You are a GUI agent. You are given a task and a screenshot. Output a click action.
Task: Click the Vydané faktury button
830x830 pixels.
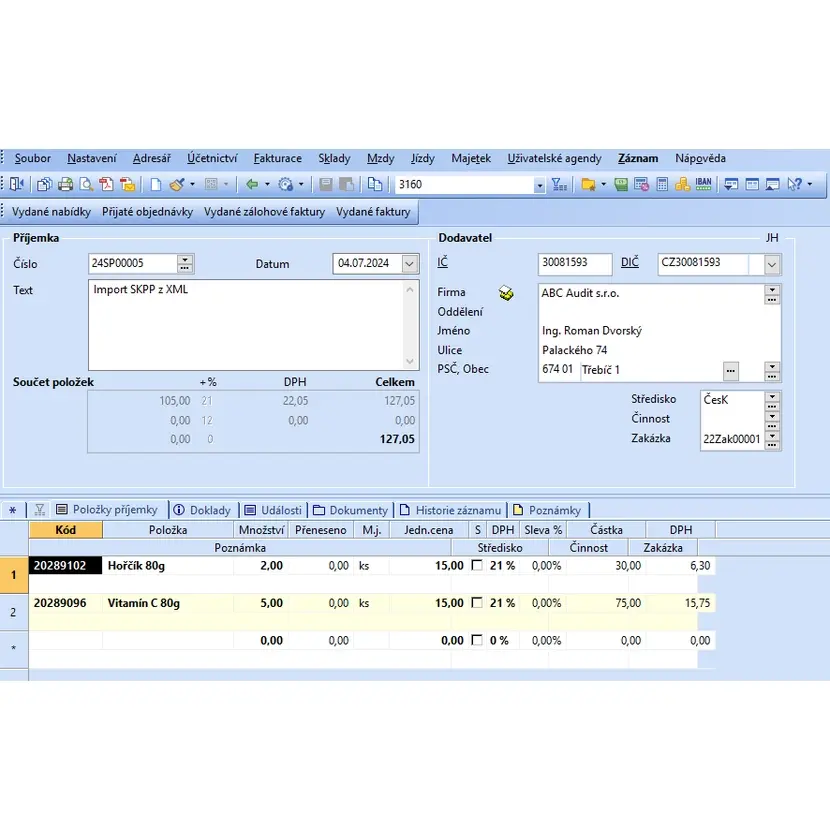pyautogui.click(x=373, y=212)
